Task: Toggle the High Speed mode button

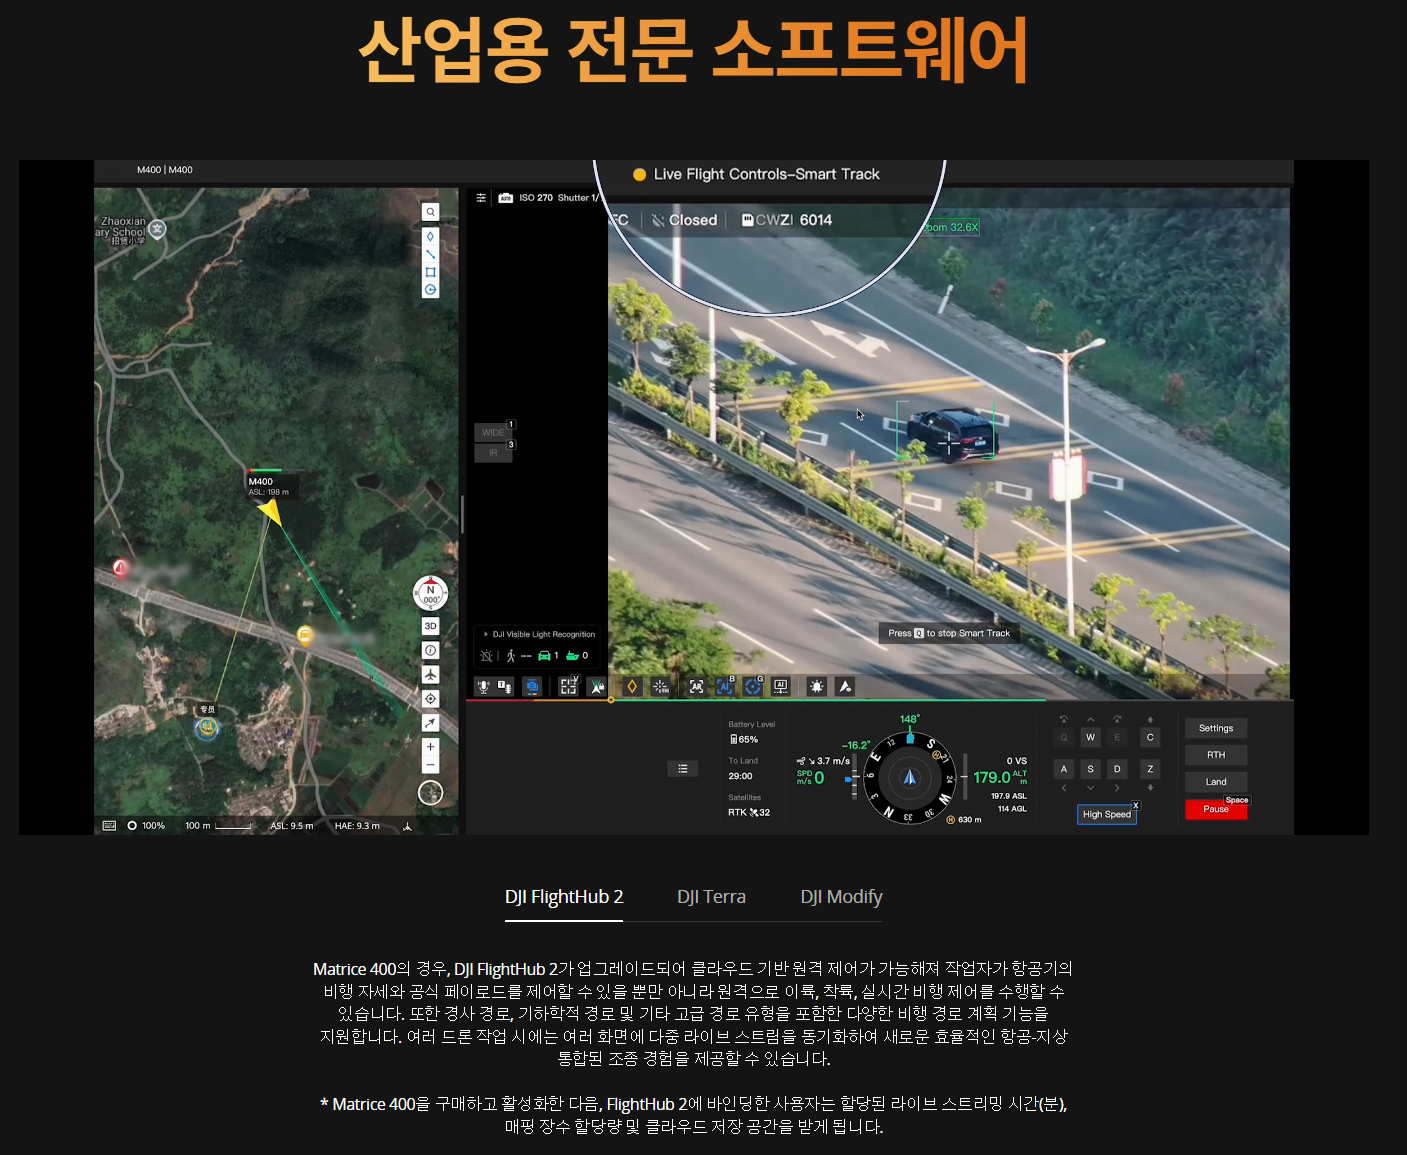Action: tap(1107, 814)
